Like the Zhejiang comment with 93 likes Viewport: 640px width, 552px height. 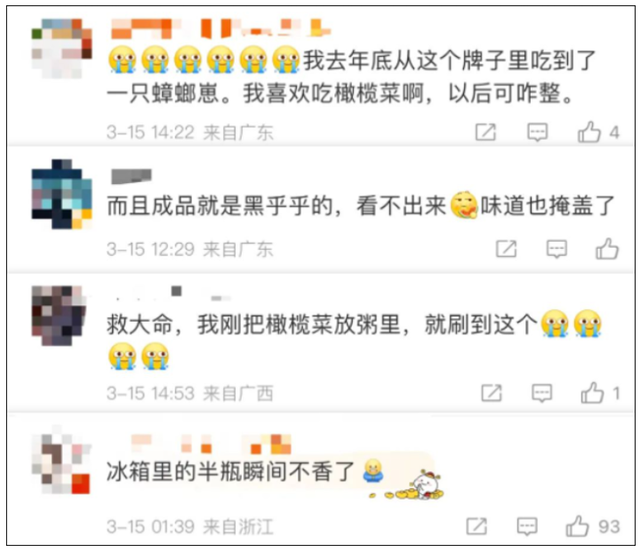tap(577, 526)
